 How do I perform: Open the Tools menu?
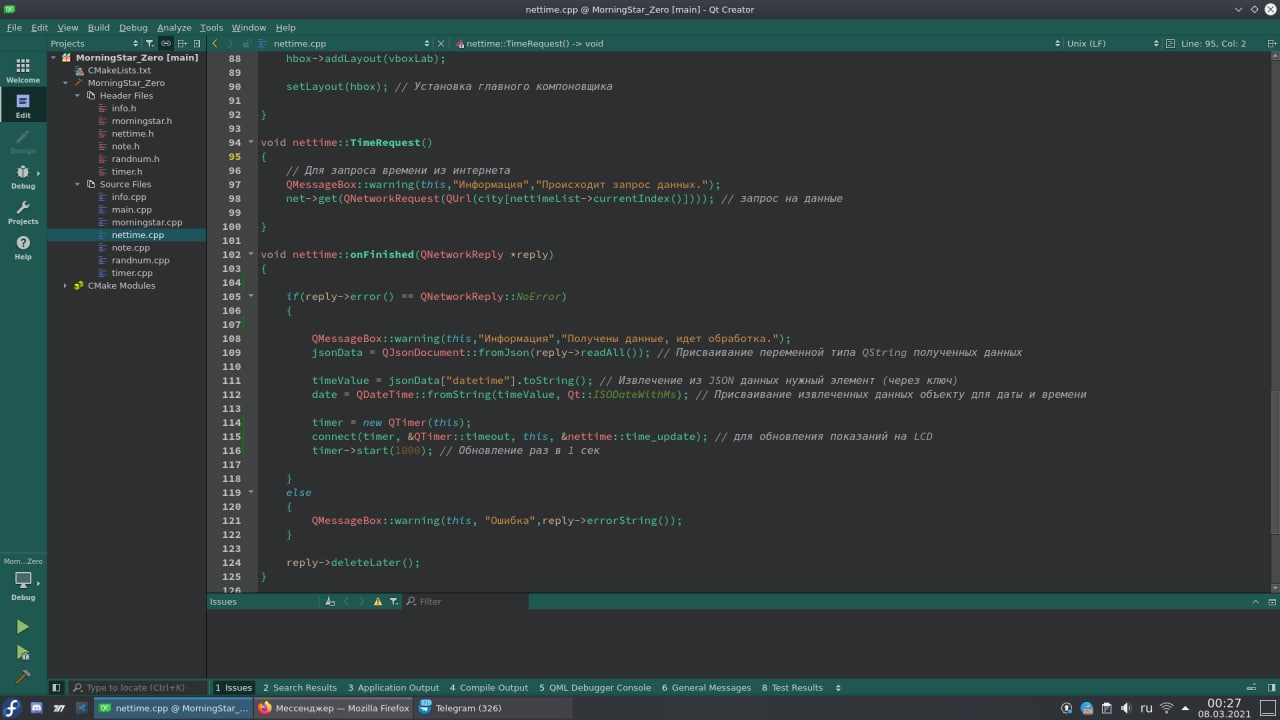pos(211,28)
